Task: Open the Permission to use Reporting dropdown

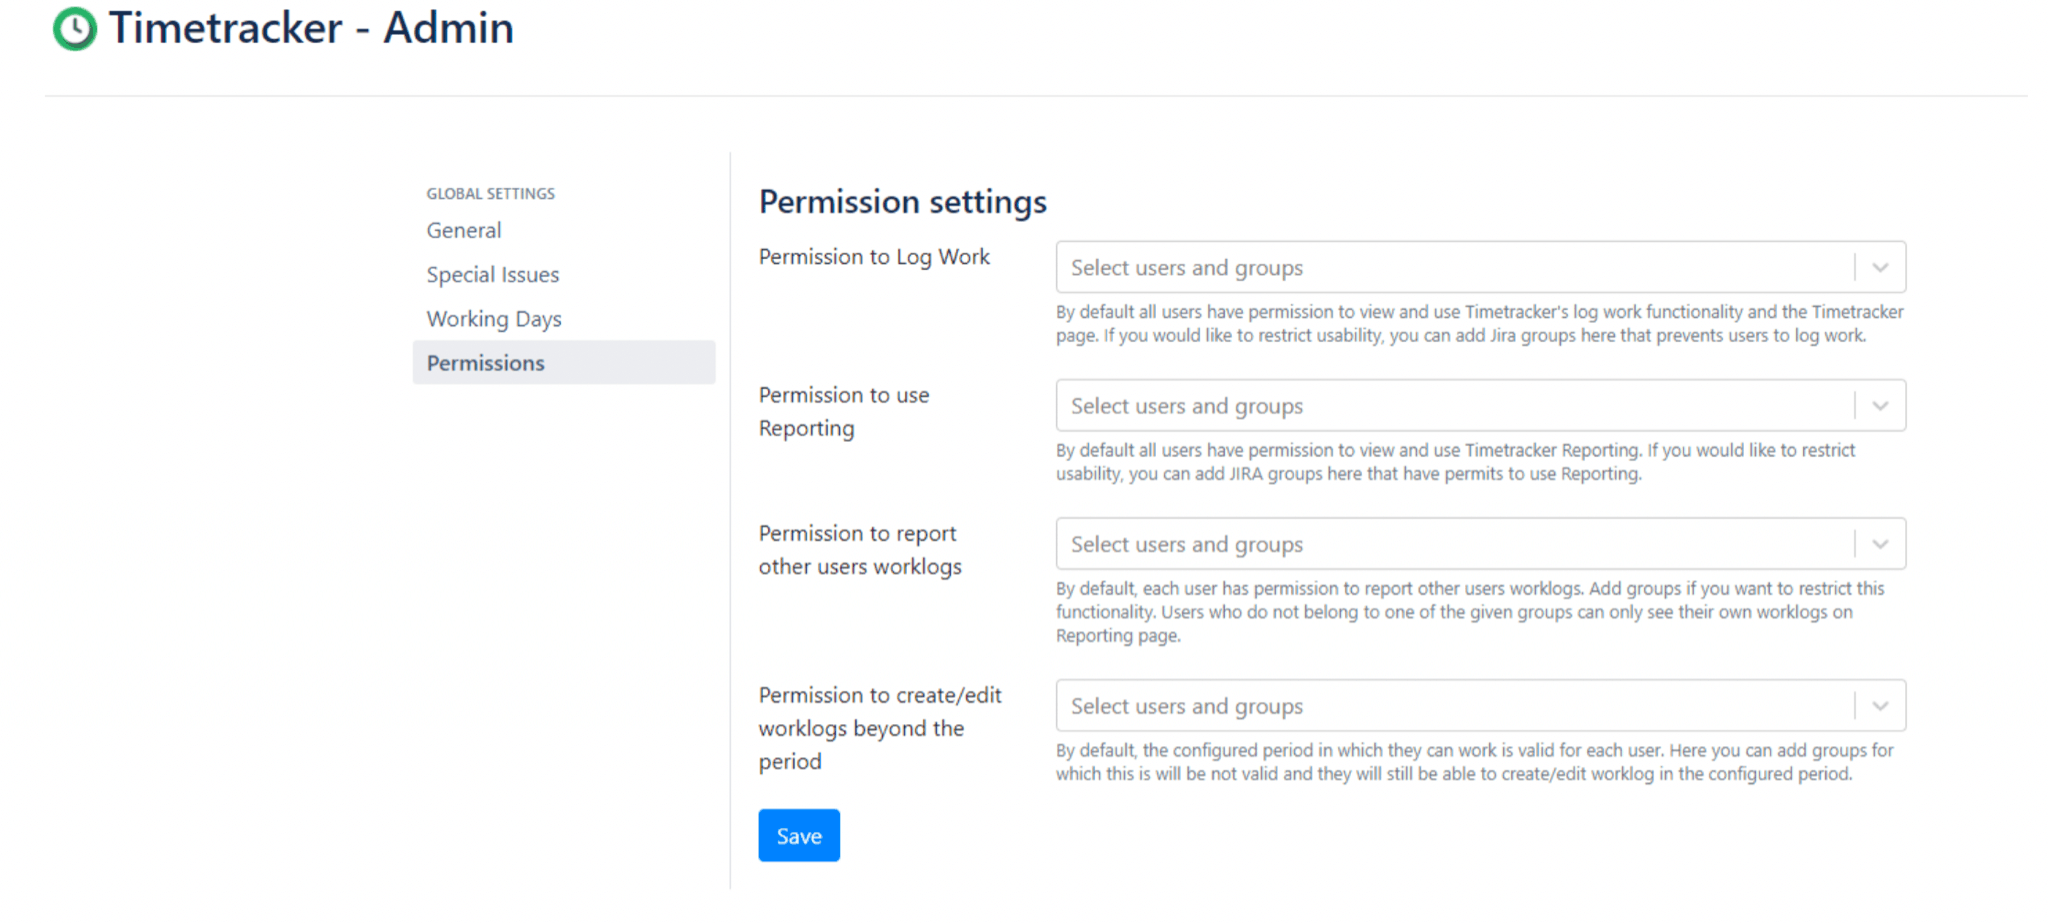Action: [x=1400, y=405]
